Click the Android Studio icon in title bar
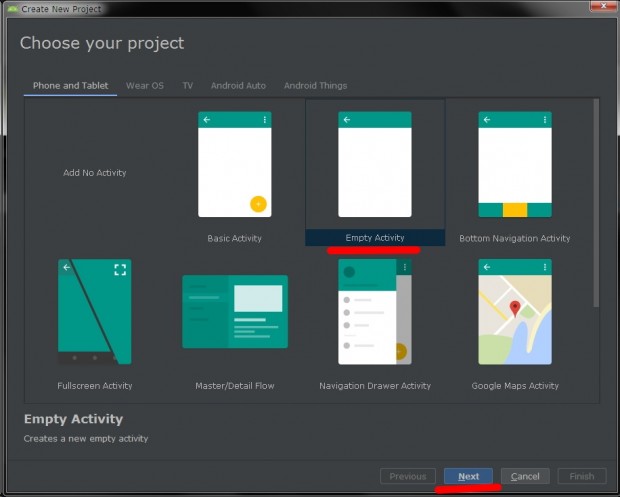 [11, 7]
